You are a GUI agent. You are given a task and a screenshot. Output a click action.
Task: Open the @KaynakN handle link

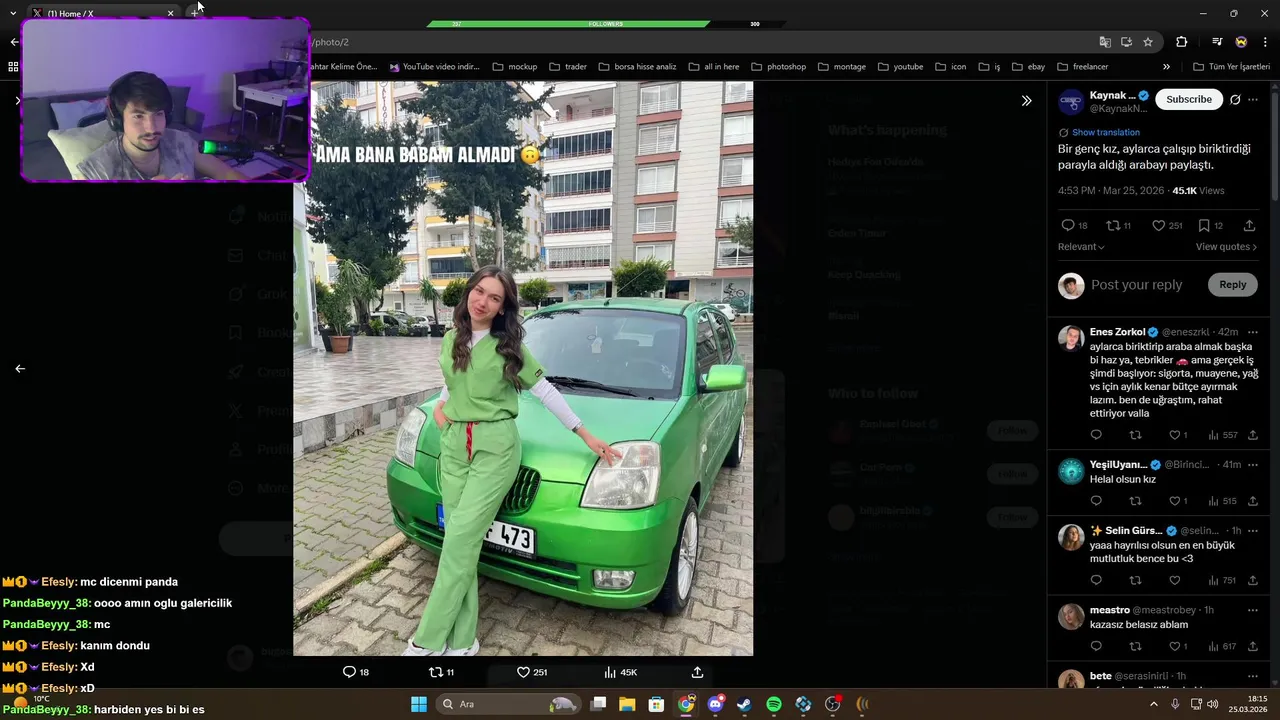click(1118, 109)
